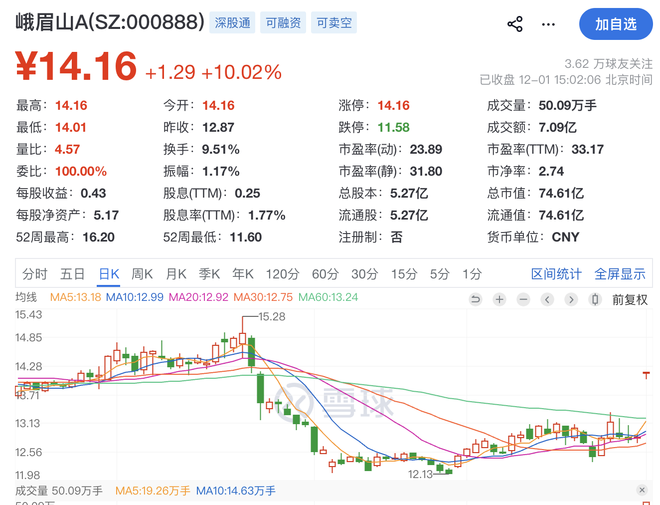Open the 前复权 adjustment dropdown
660x505 pixels.
(629, 299)
